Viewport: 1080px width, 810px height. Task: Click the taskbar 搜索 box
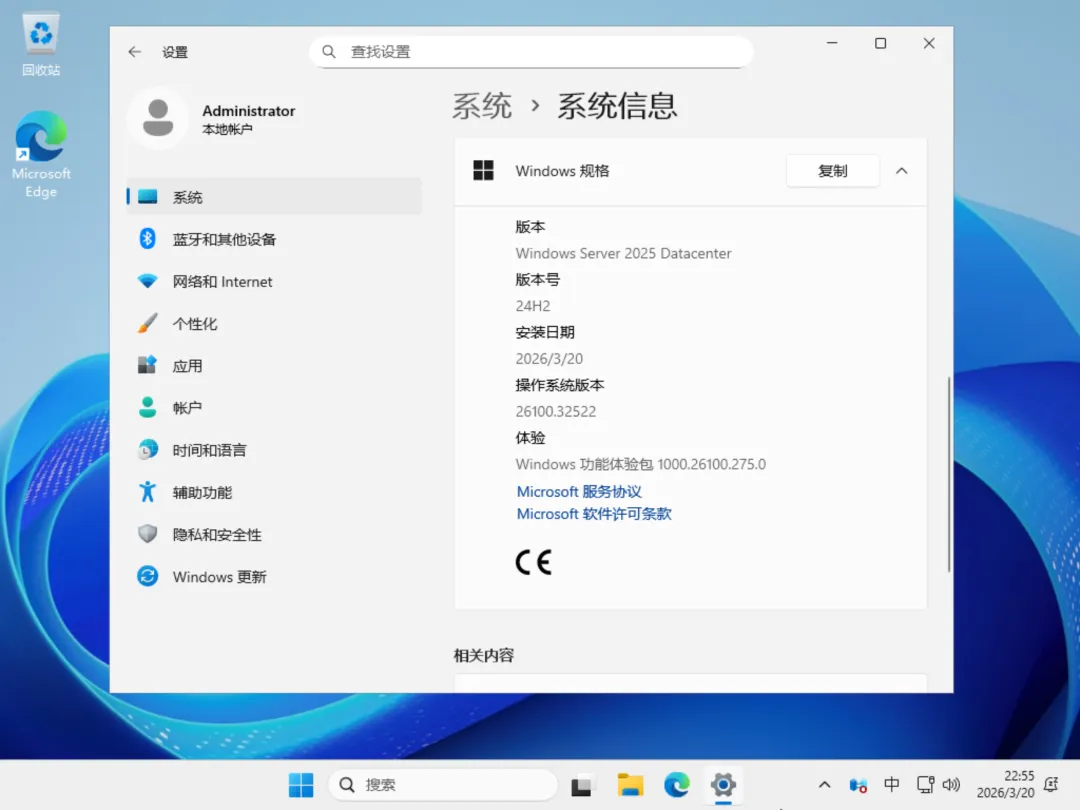point(443,785)
